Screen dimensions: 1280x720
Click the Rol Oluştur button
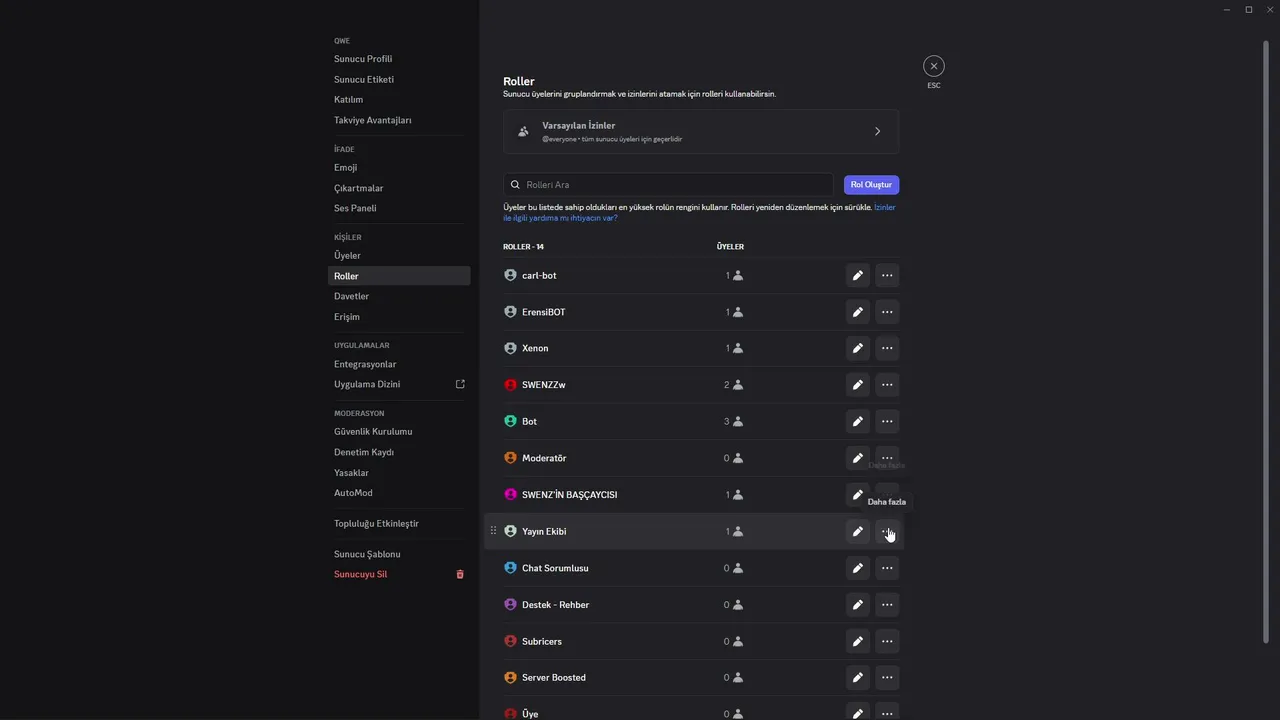pyautogui.click(x=871, y=185)
